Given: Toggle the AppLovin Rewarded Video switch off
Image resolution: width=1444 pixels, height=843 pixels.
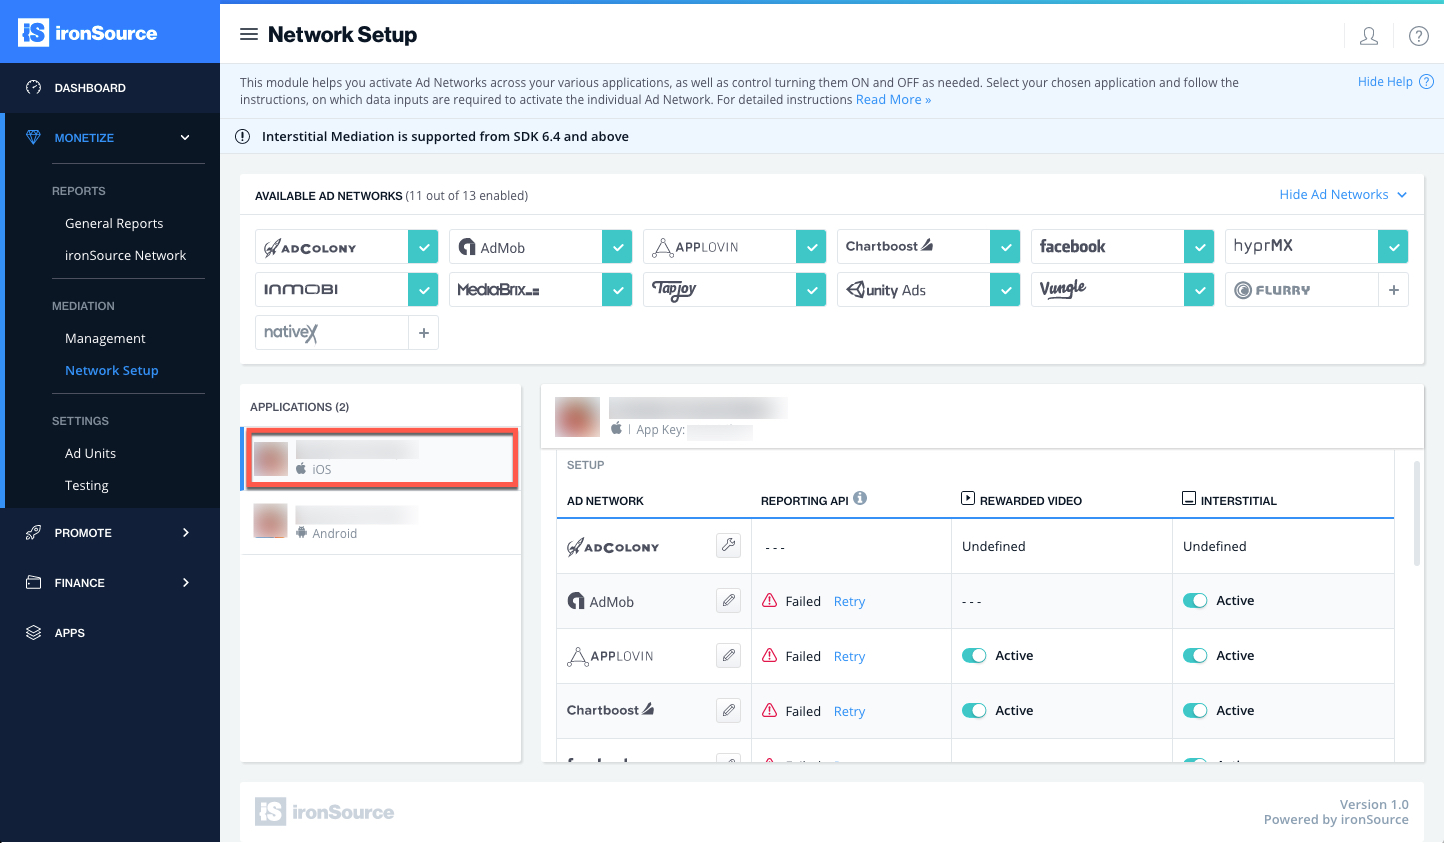Looking at the screenshot, I should tap(974, 655).
